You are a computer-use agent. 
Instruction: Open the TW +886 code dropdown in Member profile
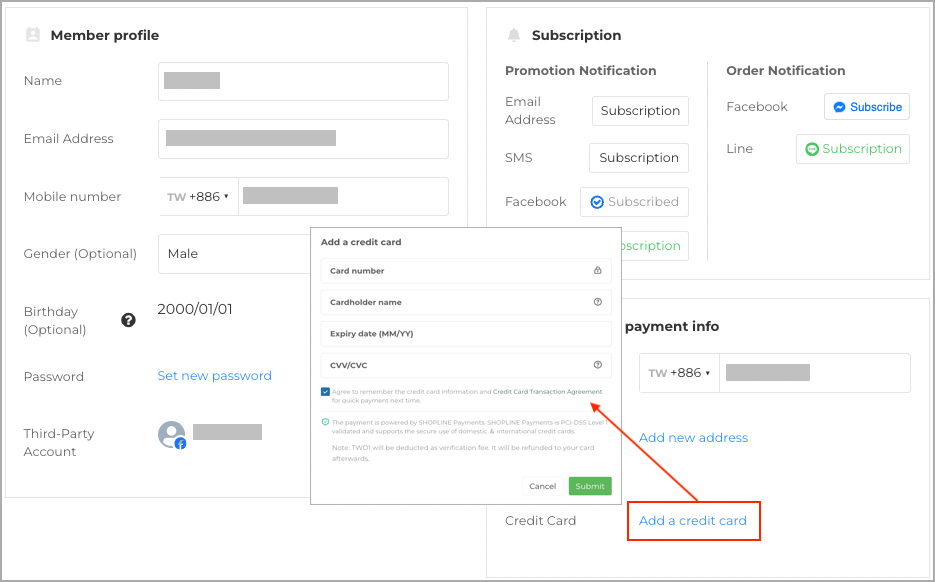(198, 196)
